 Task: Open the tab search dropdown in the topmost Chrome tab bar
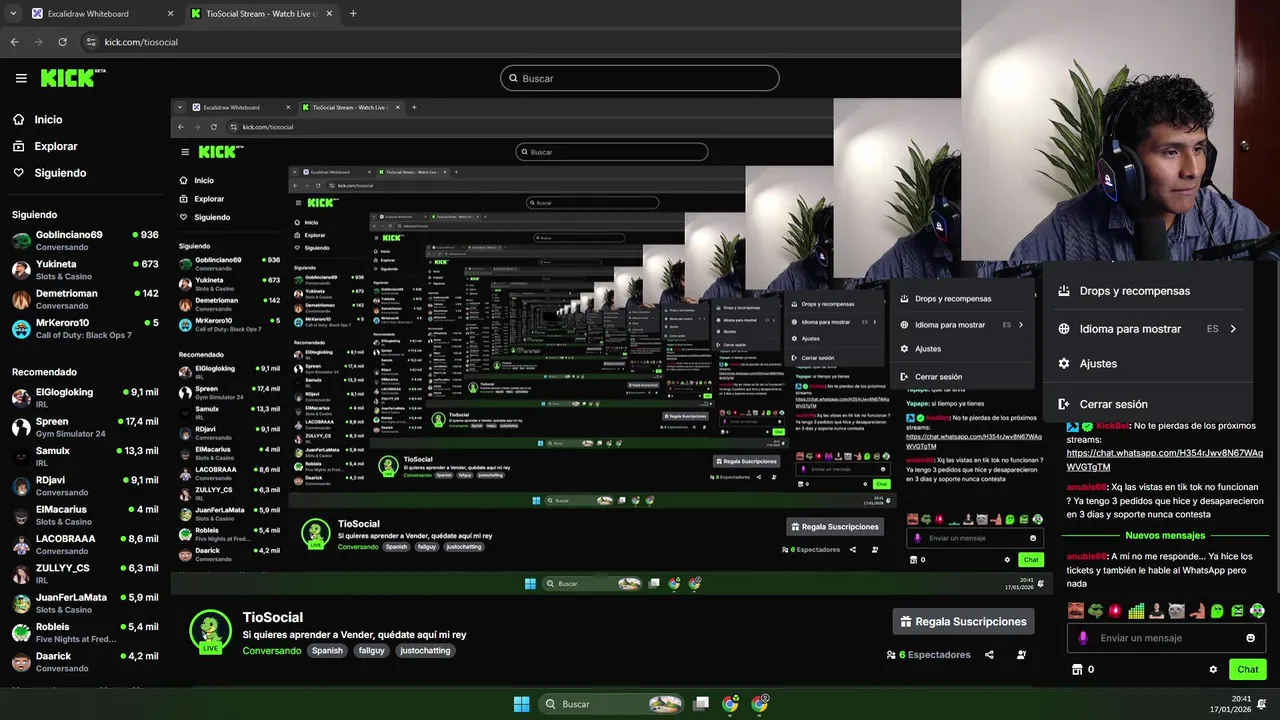[x=13, y=14]
